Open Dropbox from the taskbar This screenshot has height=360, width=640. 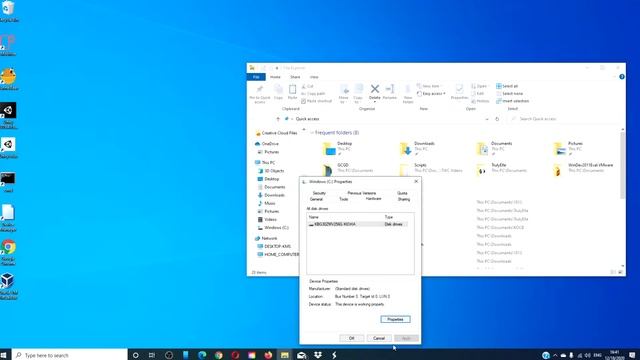click(318, 355)
